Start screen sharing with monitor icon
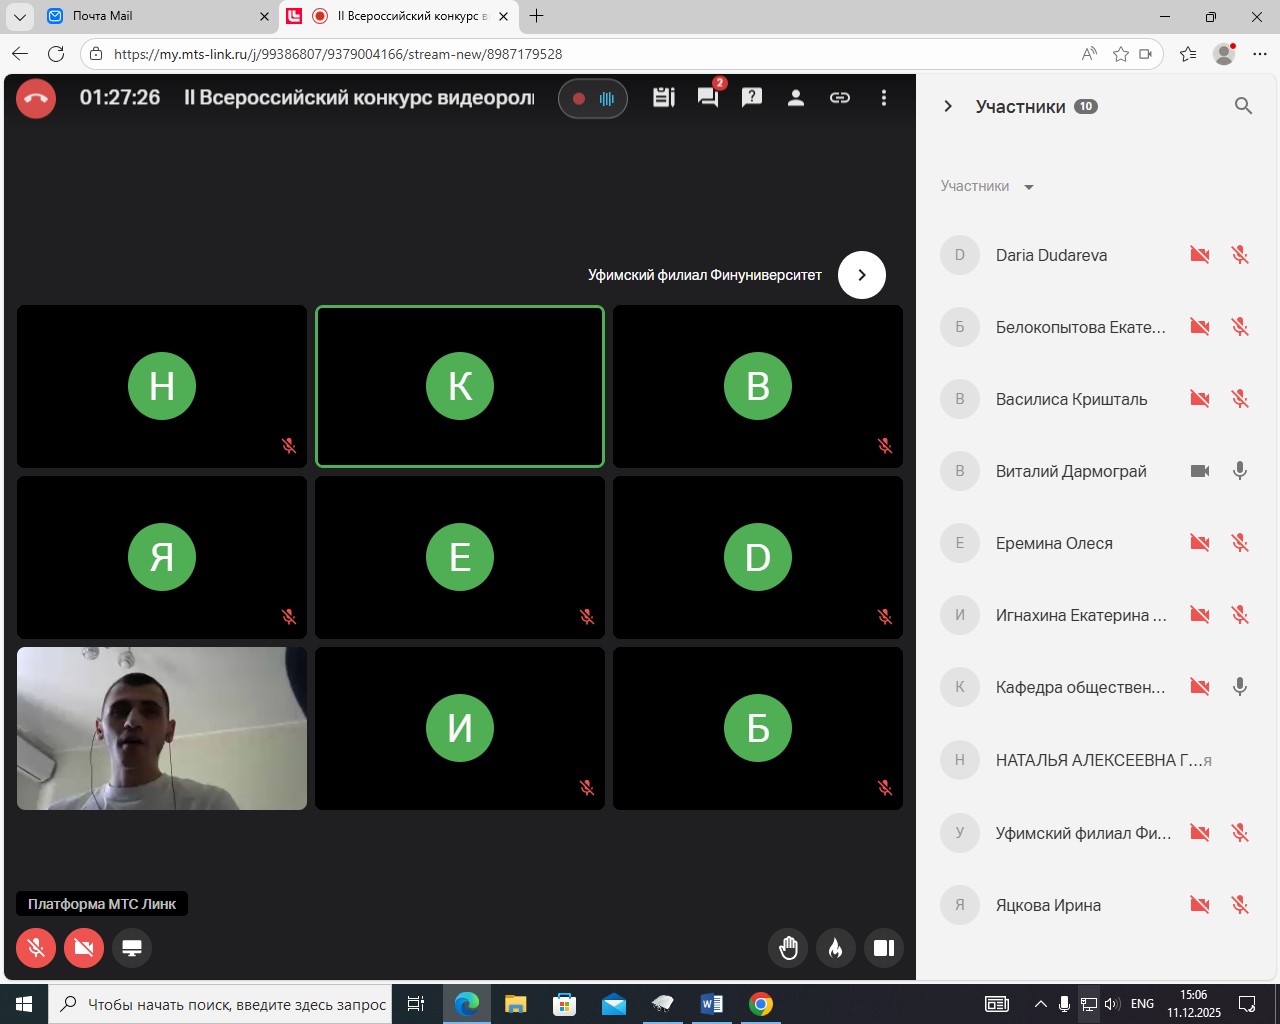Viewport: 1280px width, 1024px height. click(132, 947)
